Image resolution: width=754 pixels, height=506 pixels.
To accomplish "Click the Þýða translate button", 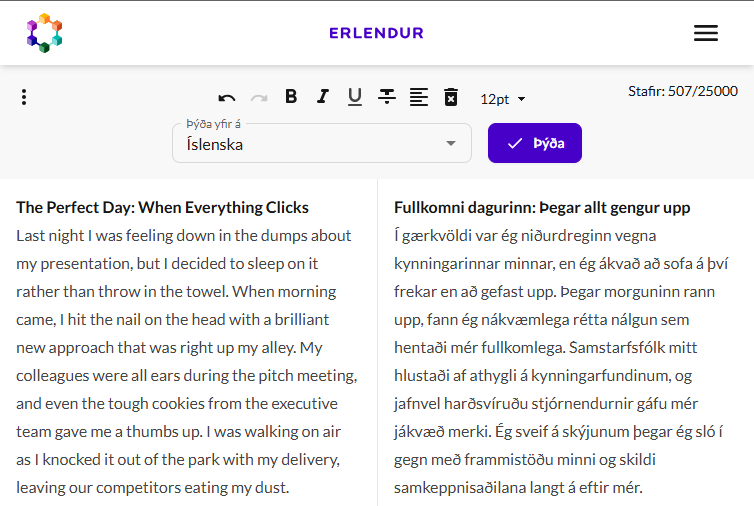I will click(535, 143).
